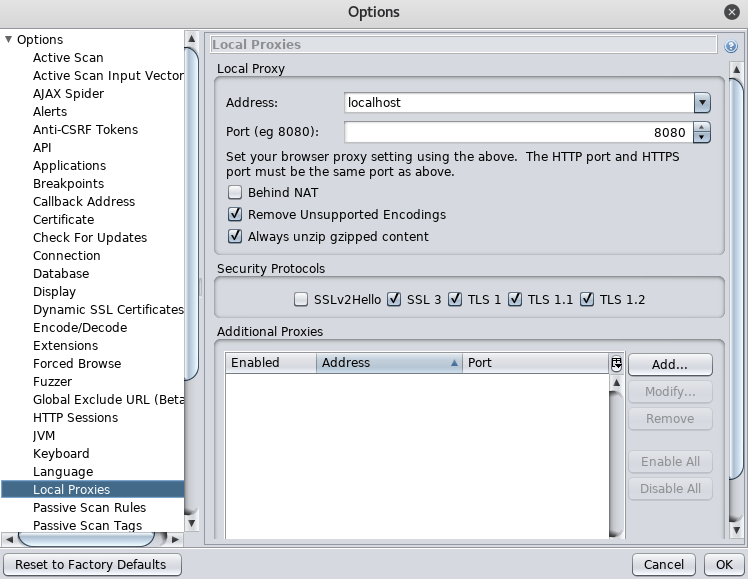Sort table by Address column
This screenshot has width=748, height=579.
coord(389,363)
